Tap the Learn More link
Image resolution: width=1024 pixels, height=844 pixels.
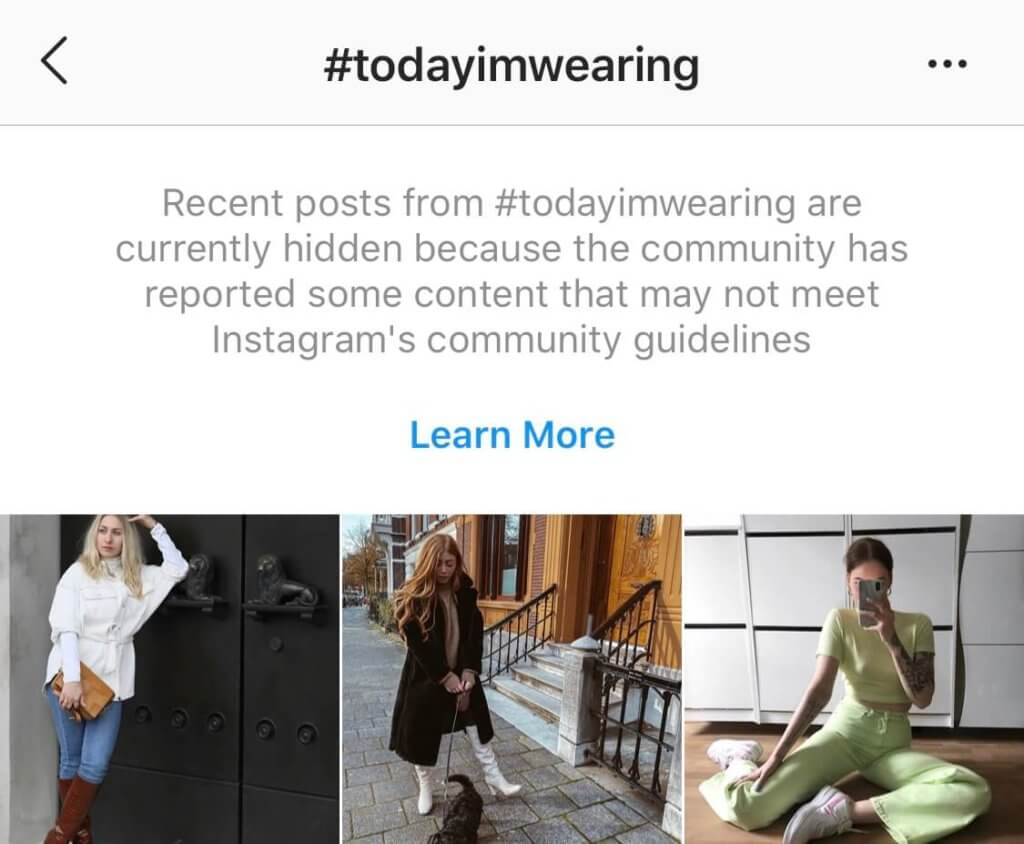point(512,435)
